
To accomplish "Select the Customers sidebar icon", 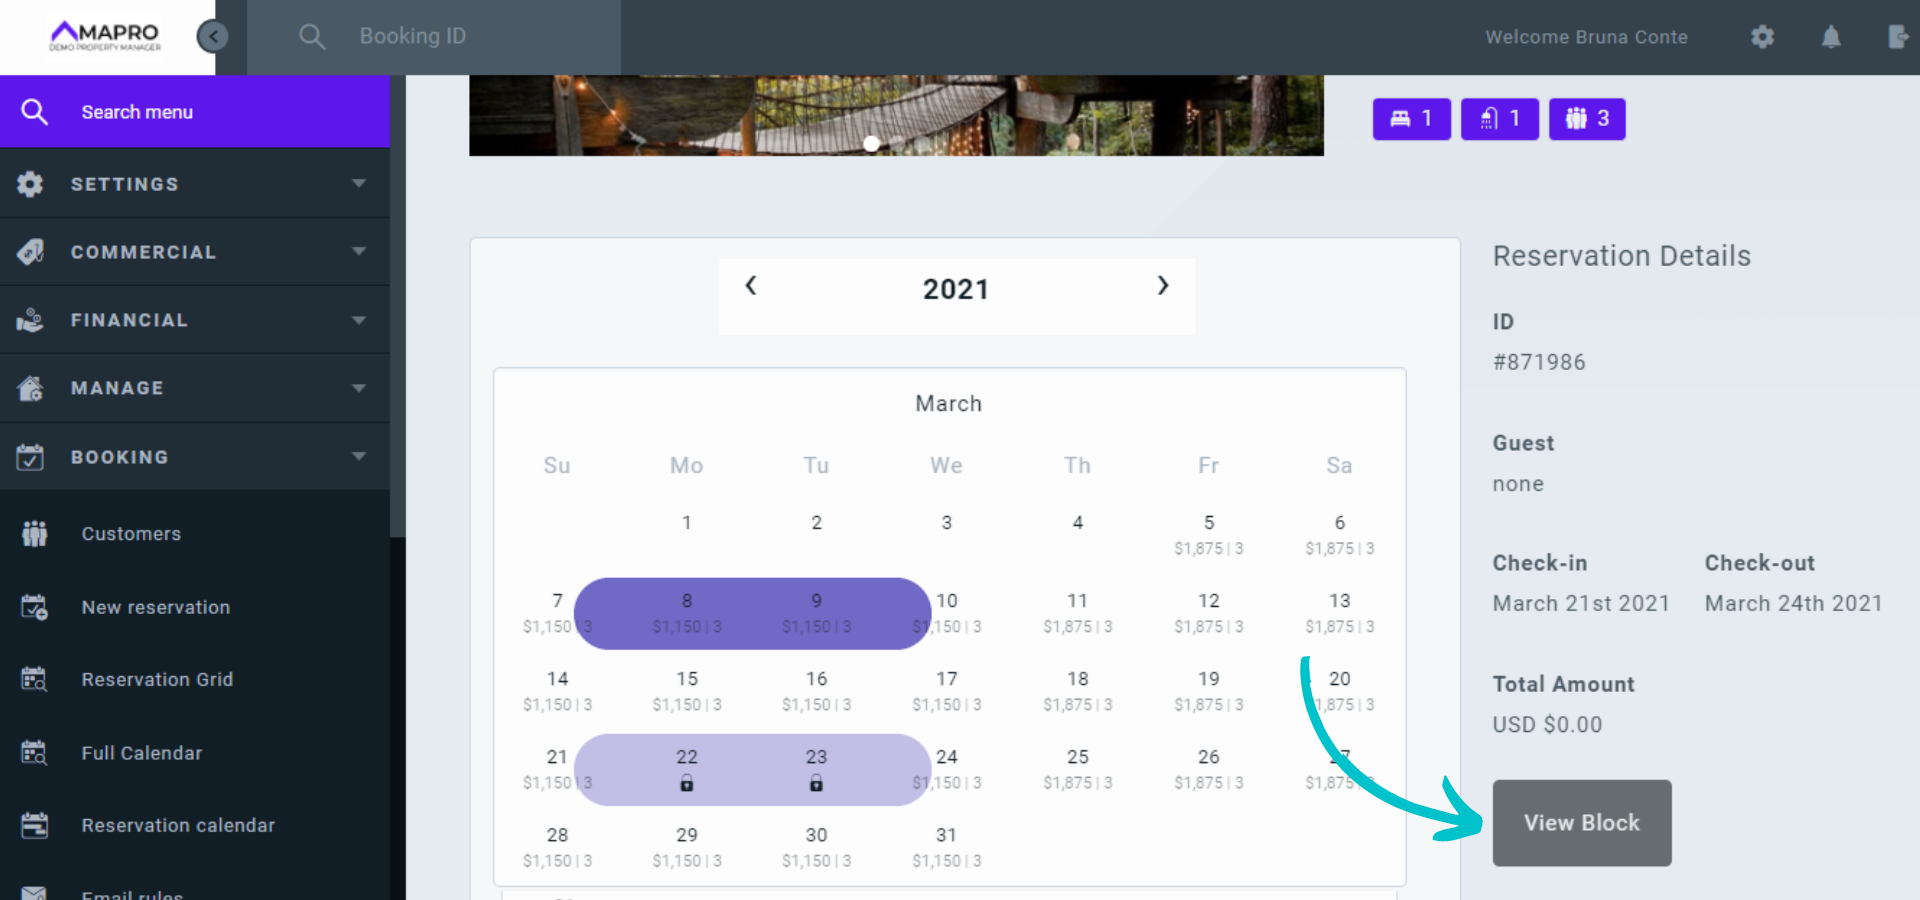I will [x=34, y=533].
